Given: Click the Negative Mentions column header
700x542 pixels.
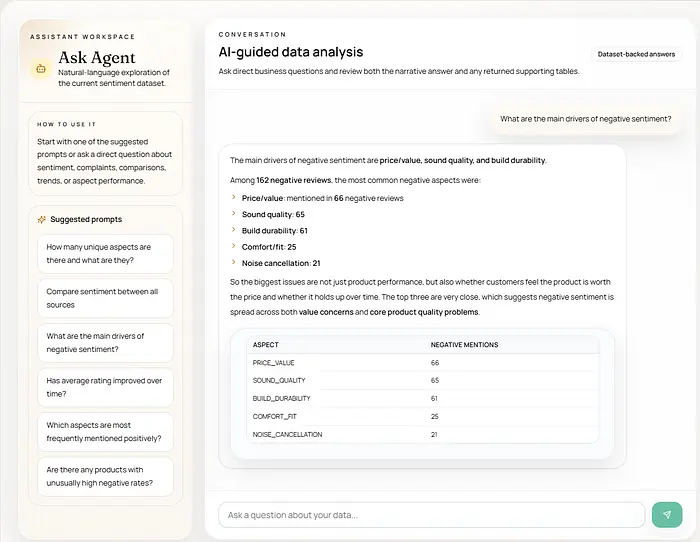Looking at the screenshot, I should pos(464,345).
